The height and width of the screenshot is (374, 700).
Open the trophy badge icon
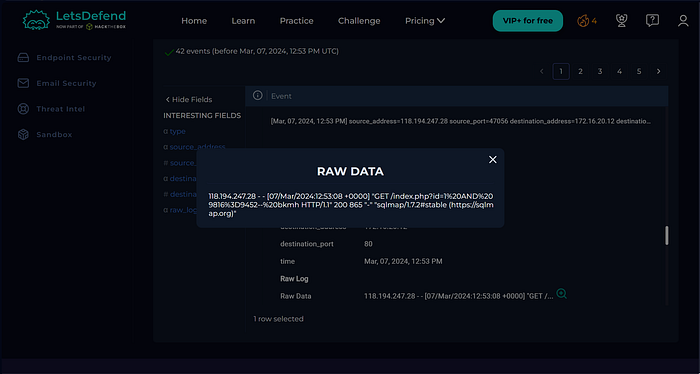pos(621,21)
